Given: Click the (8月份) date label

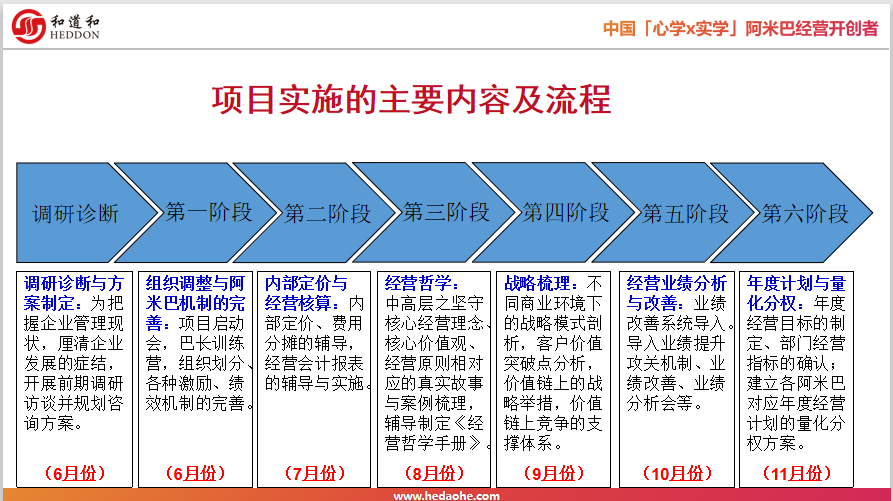Looking at the screenshot, I should tap(434, 473).
